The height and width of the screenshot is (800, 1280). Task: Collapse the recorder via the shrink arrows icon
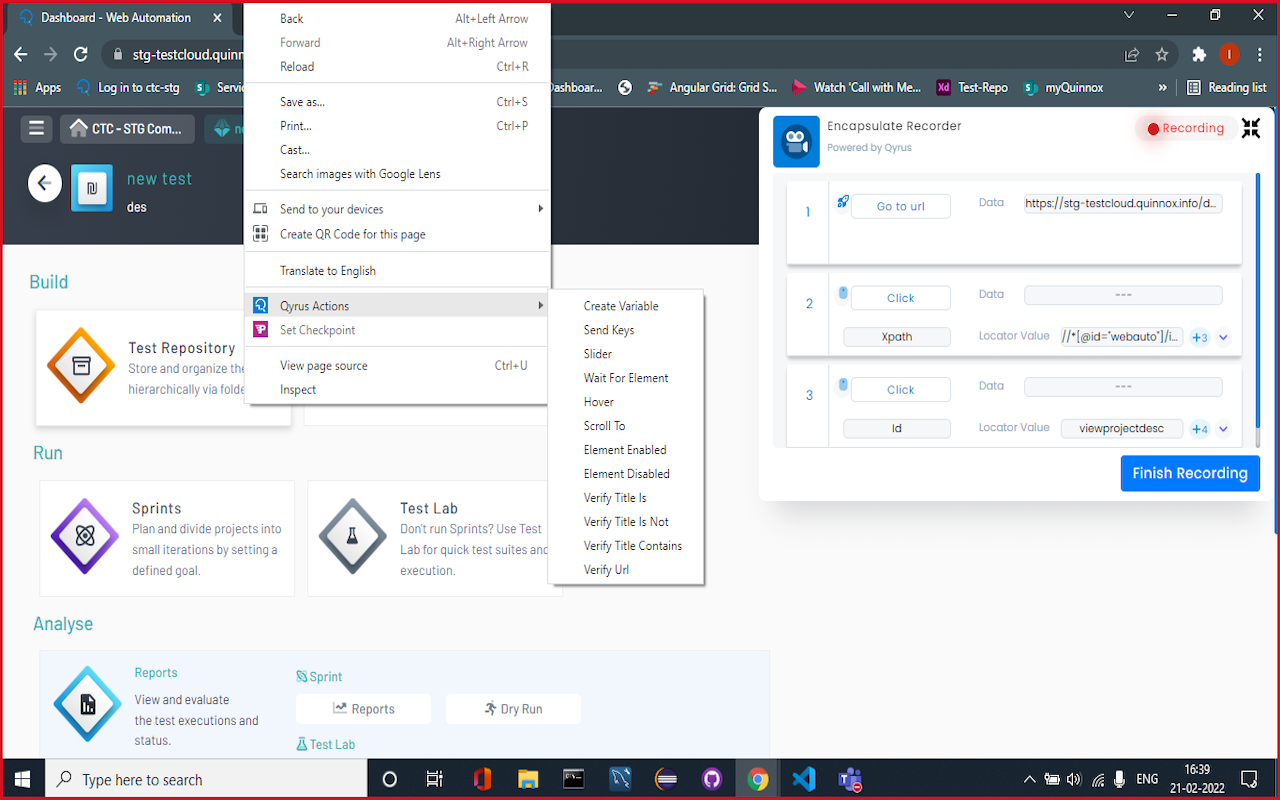coord(1250,128)
